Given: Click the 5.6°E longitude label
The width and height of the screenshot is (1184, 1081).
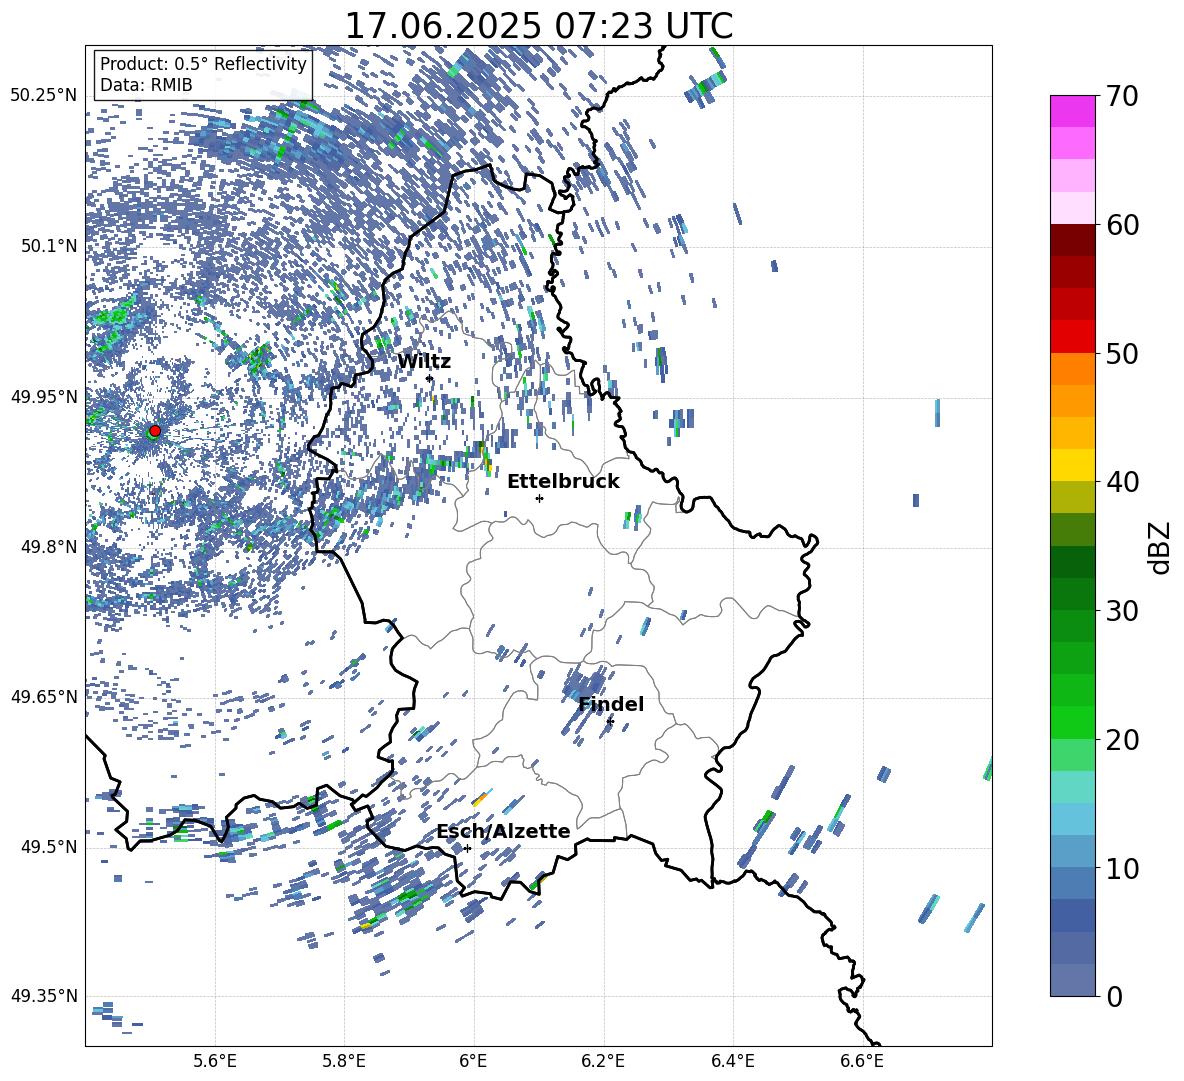Looking at the screenshot, I should (215, 1061).
